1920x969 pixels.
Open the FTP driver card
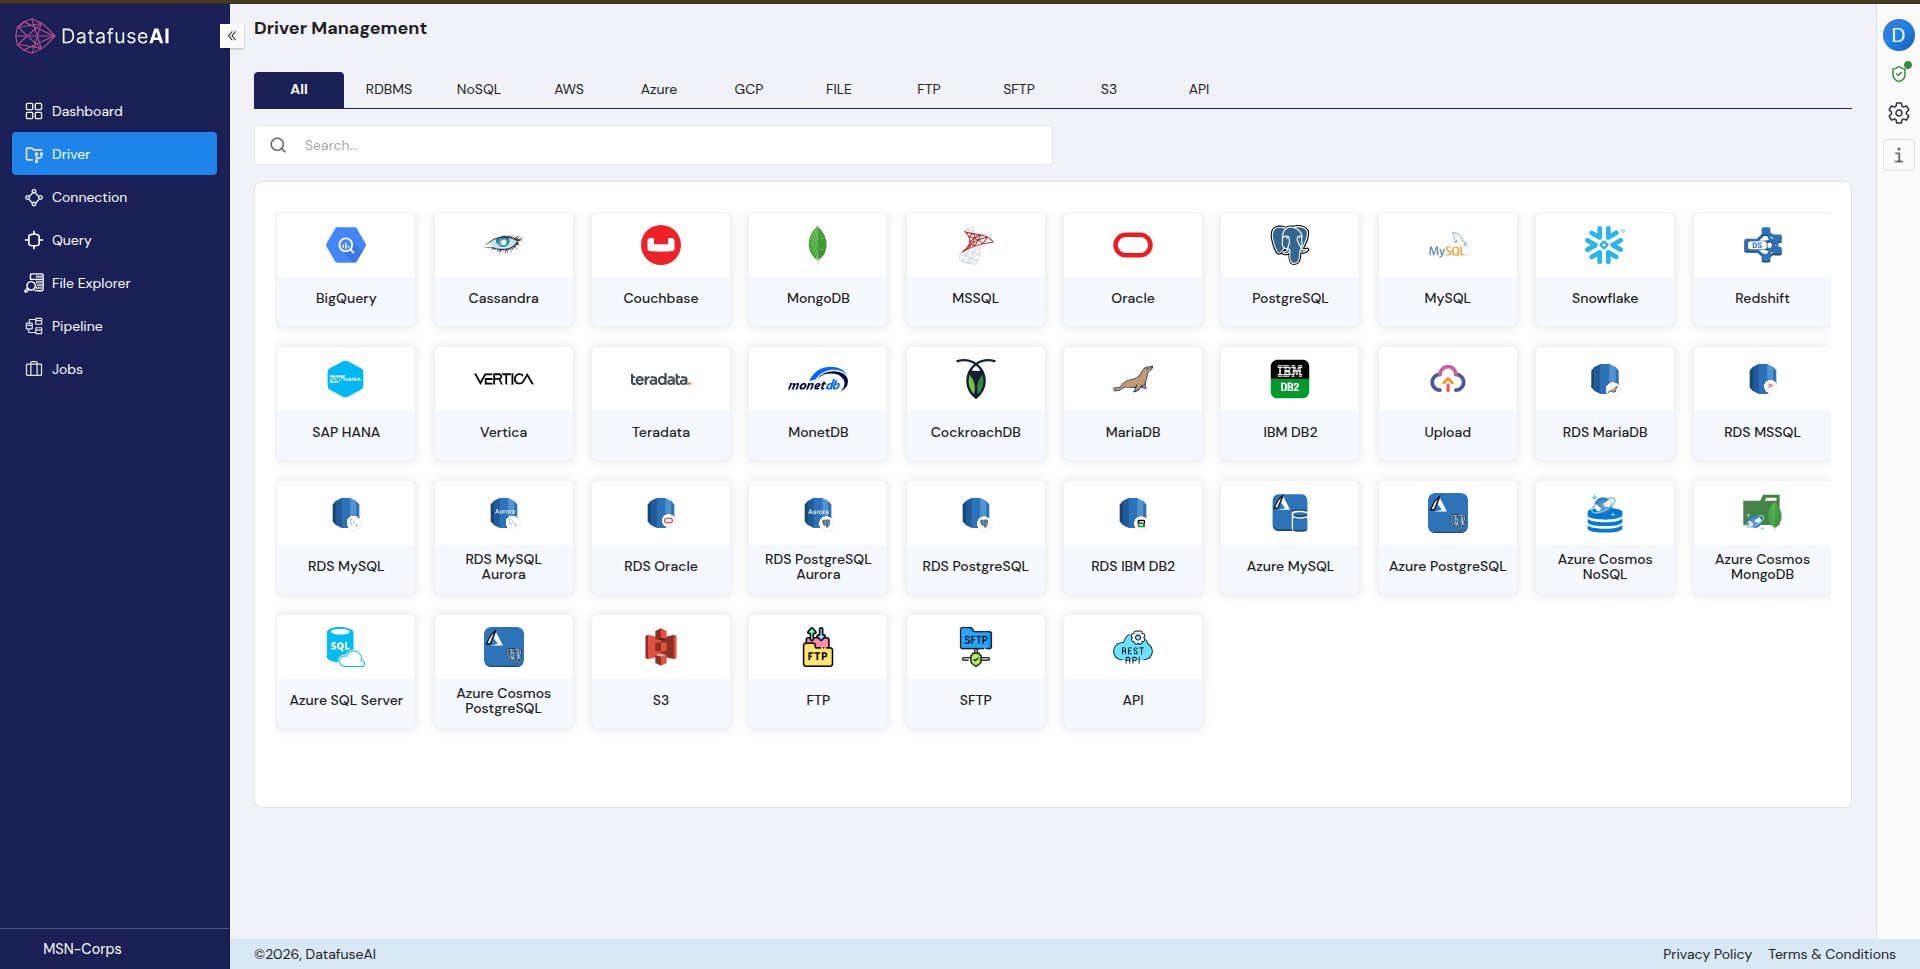[x=818, y=672]
